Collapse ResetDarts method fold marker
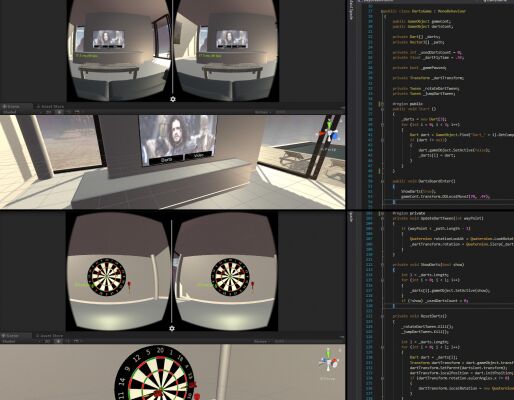 pyautogui.click(x=382, y=316)
